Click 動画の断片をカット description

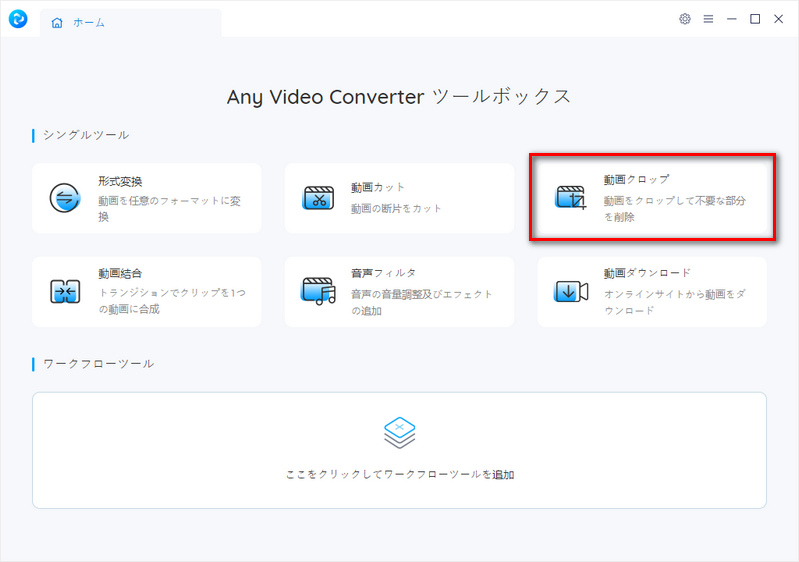click(x=396, y=208)
